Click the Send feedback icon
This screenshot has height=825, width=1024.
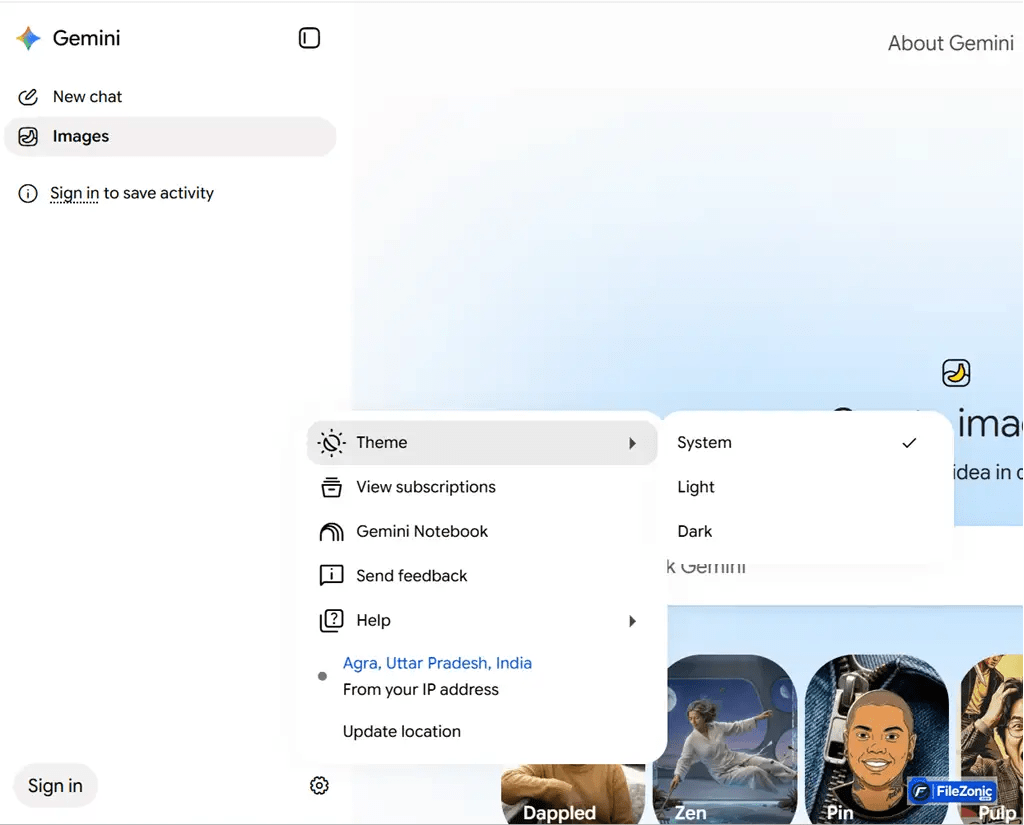pos(331,575)
